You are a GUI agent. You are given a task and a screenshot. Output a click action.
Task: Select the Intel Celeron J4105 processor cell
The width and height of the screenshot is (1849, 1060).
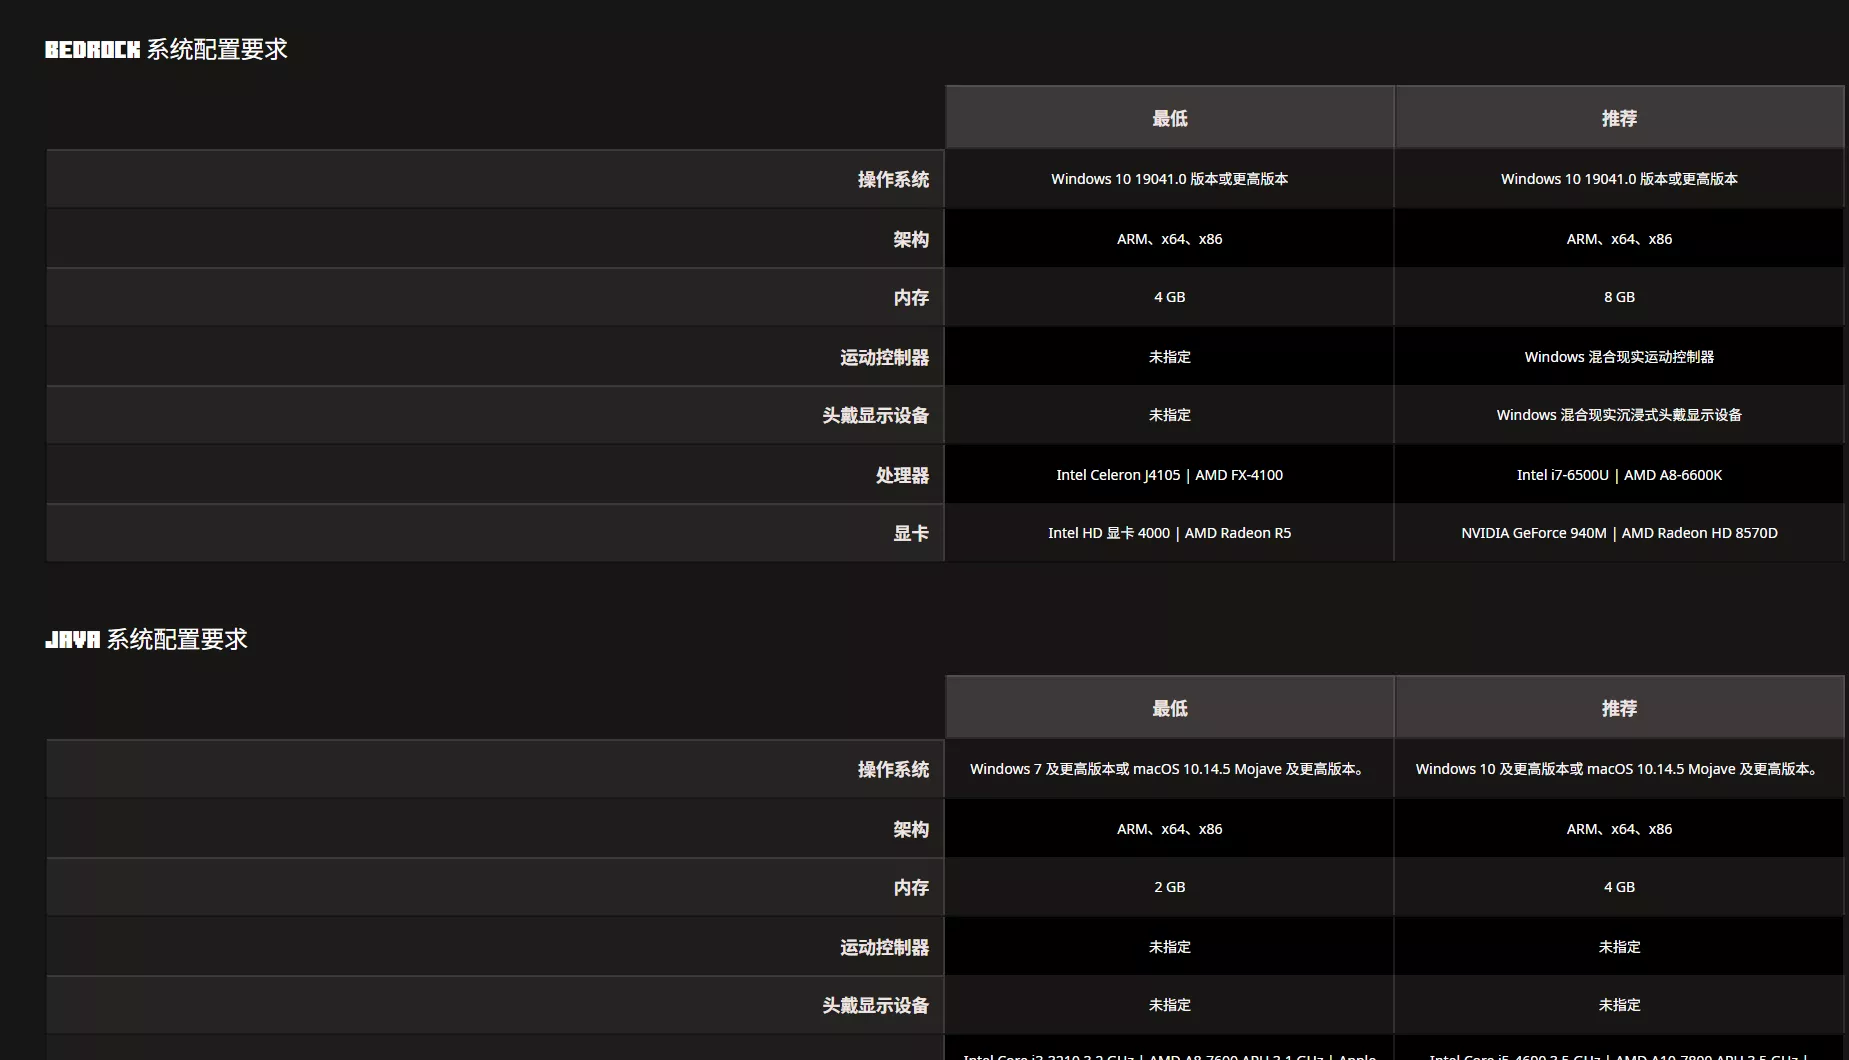1169,474
